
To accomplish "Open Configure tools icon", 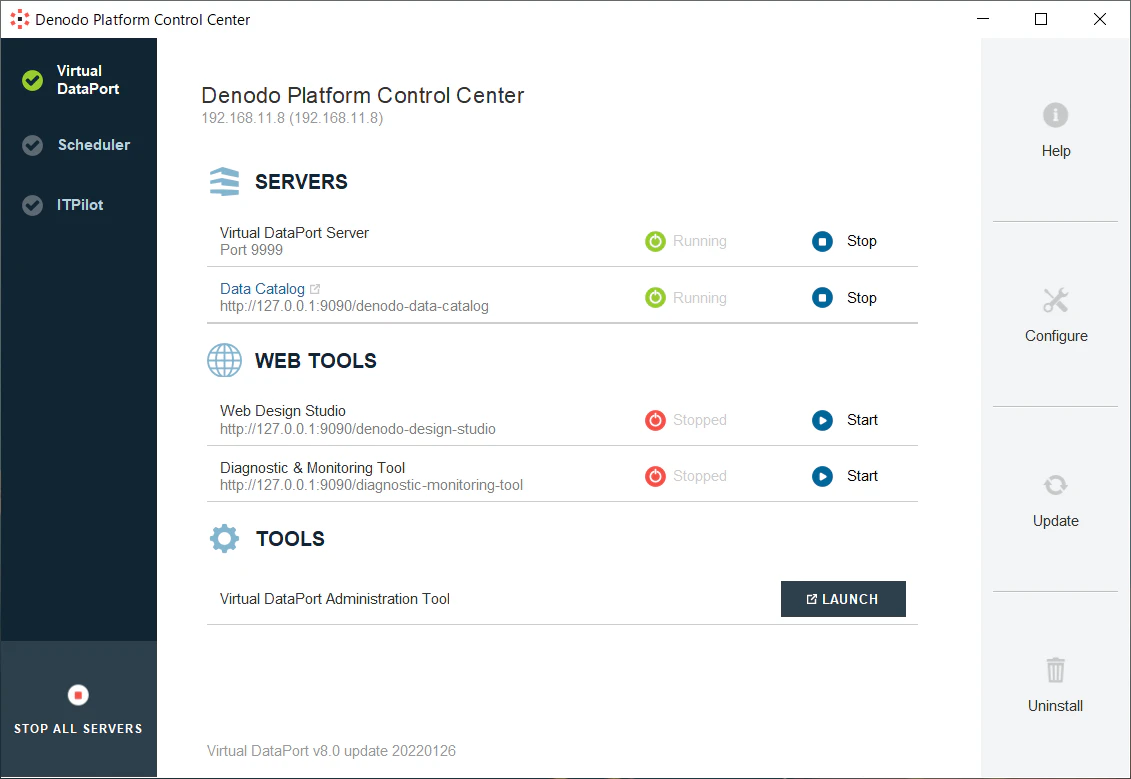I will click(1055, 300).
